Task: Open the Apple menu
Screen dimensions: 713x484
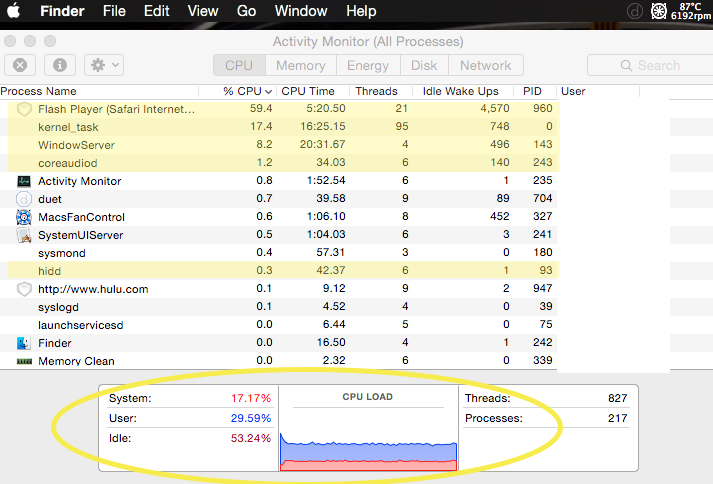Action: pos(14,10)
